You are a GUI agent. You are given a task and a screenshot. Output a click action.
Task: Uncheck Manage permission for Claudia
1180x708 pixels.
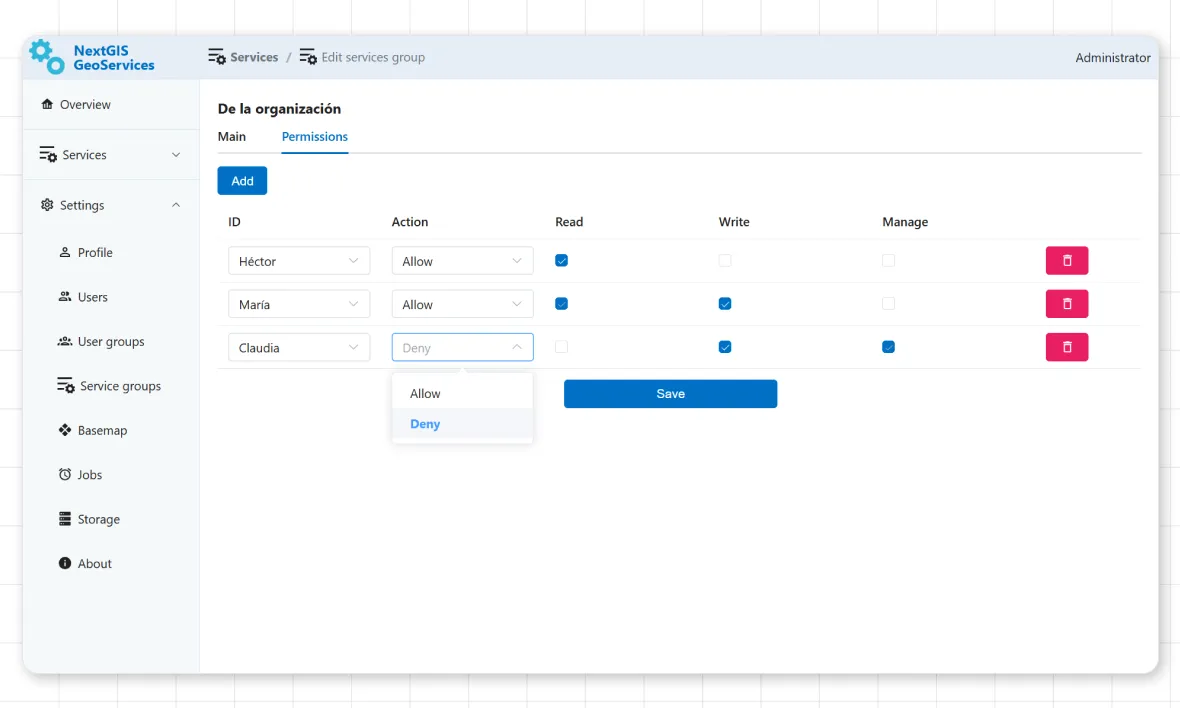coord(888,347)
